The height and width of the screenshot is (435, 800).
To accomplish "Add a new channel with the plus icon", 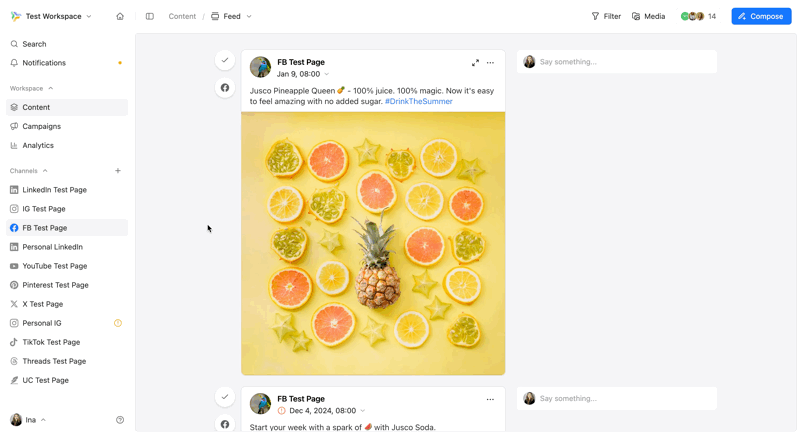I will (118, 171).
